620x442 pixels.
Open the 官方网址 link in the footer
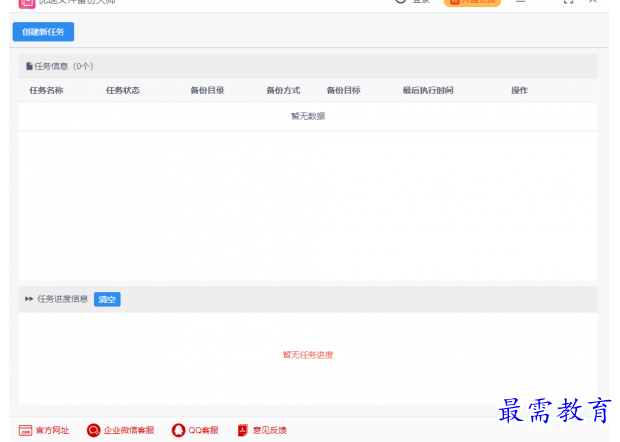pos(44,430)
